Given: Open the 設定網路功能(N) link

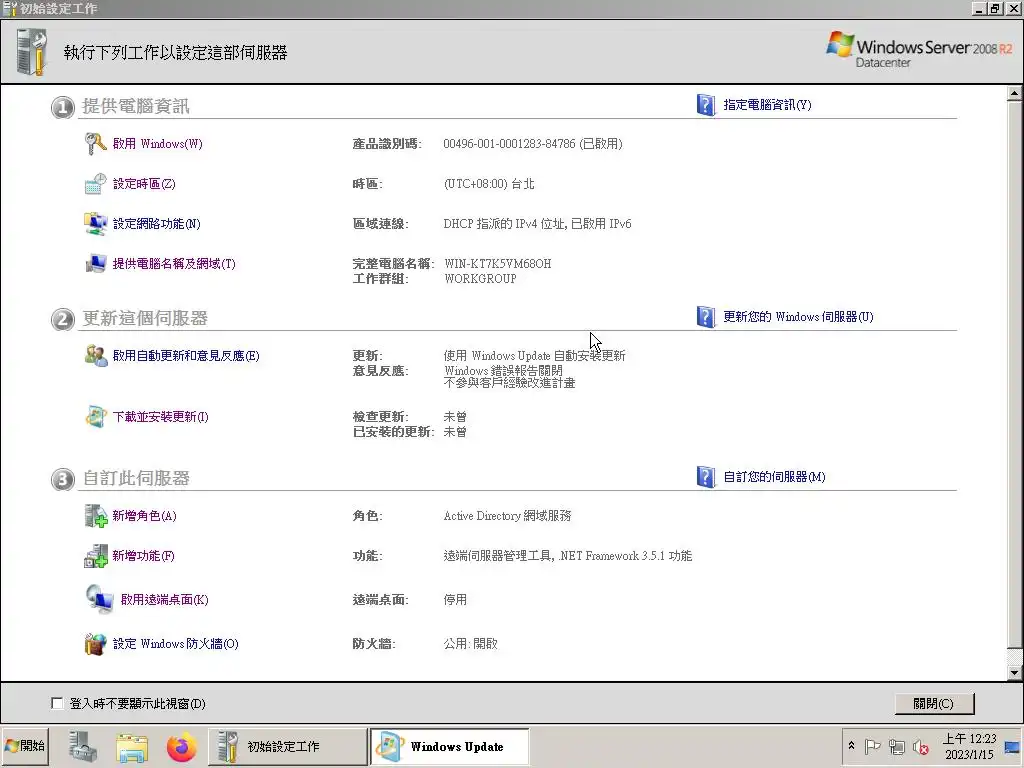Looking at the screenshot, I should coord(156,224).
